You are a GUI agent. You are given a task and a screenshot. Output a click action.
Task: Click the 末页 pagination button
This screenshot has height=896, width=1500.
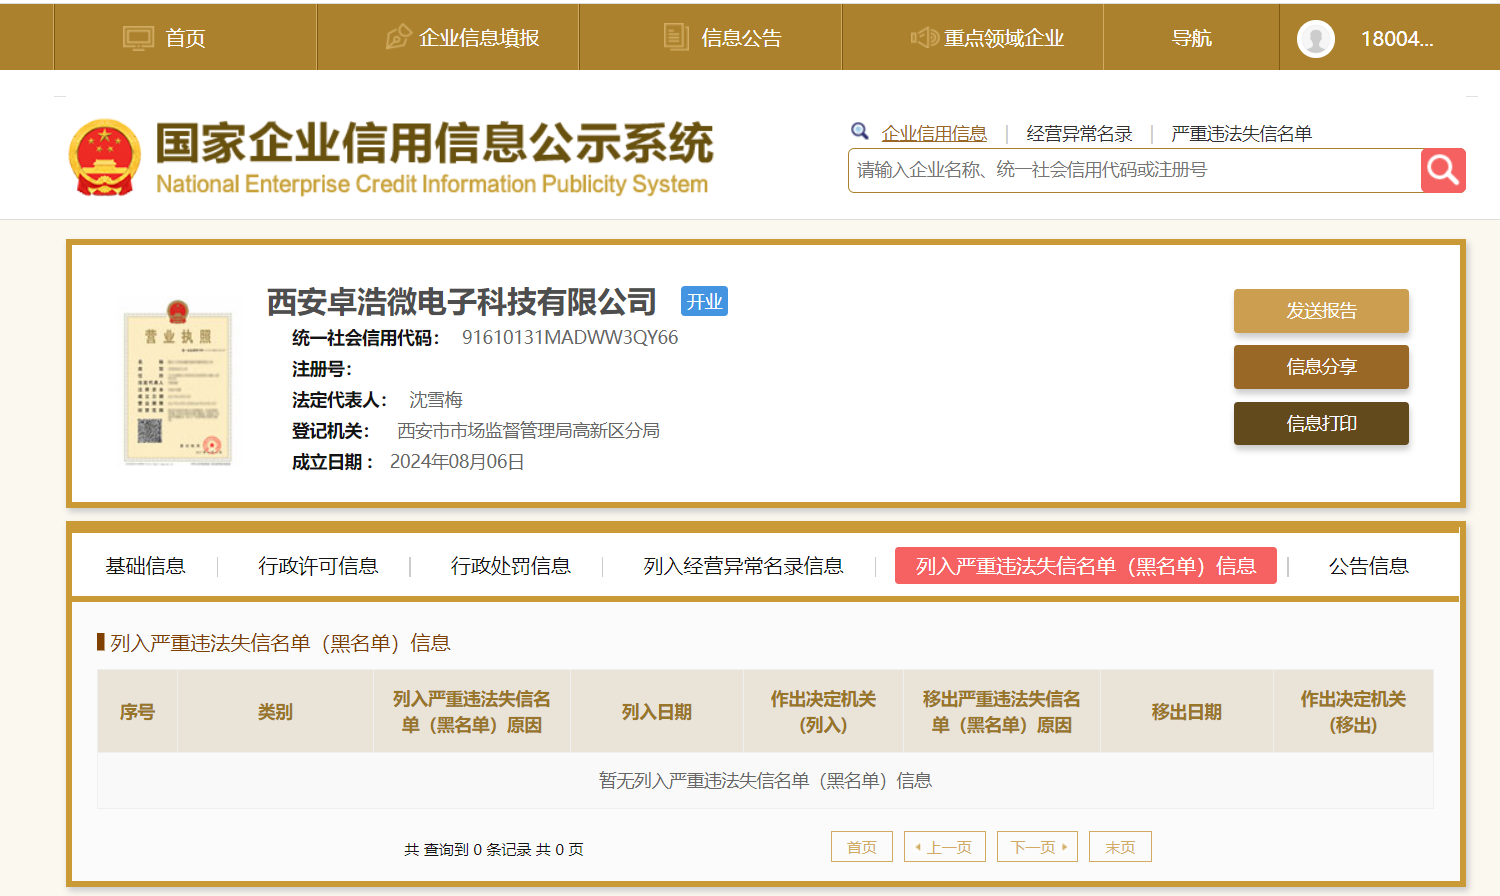[x=1120, y=847]
